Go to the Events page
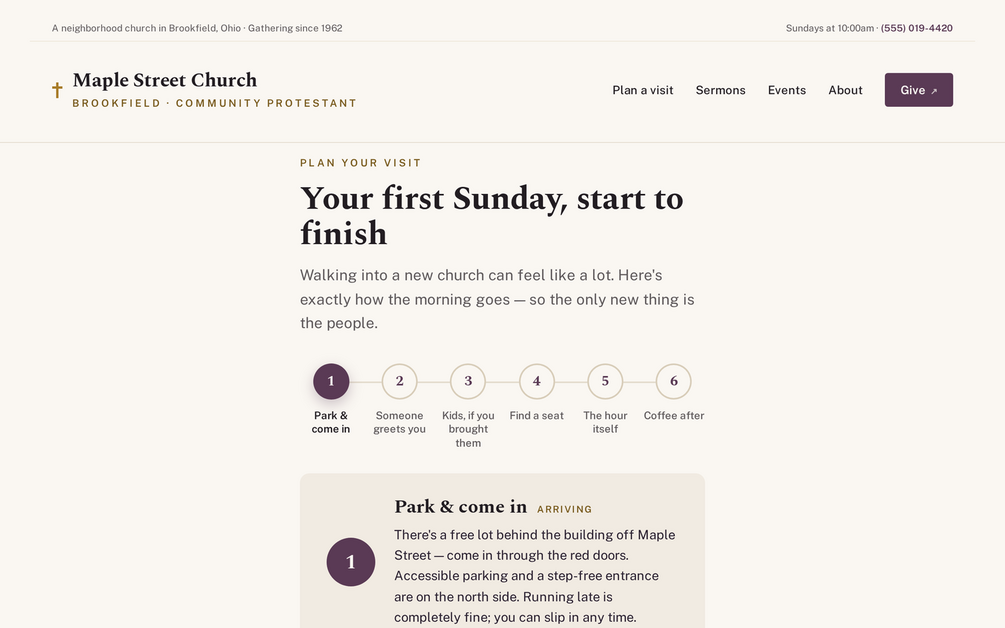 point(786,90)
